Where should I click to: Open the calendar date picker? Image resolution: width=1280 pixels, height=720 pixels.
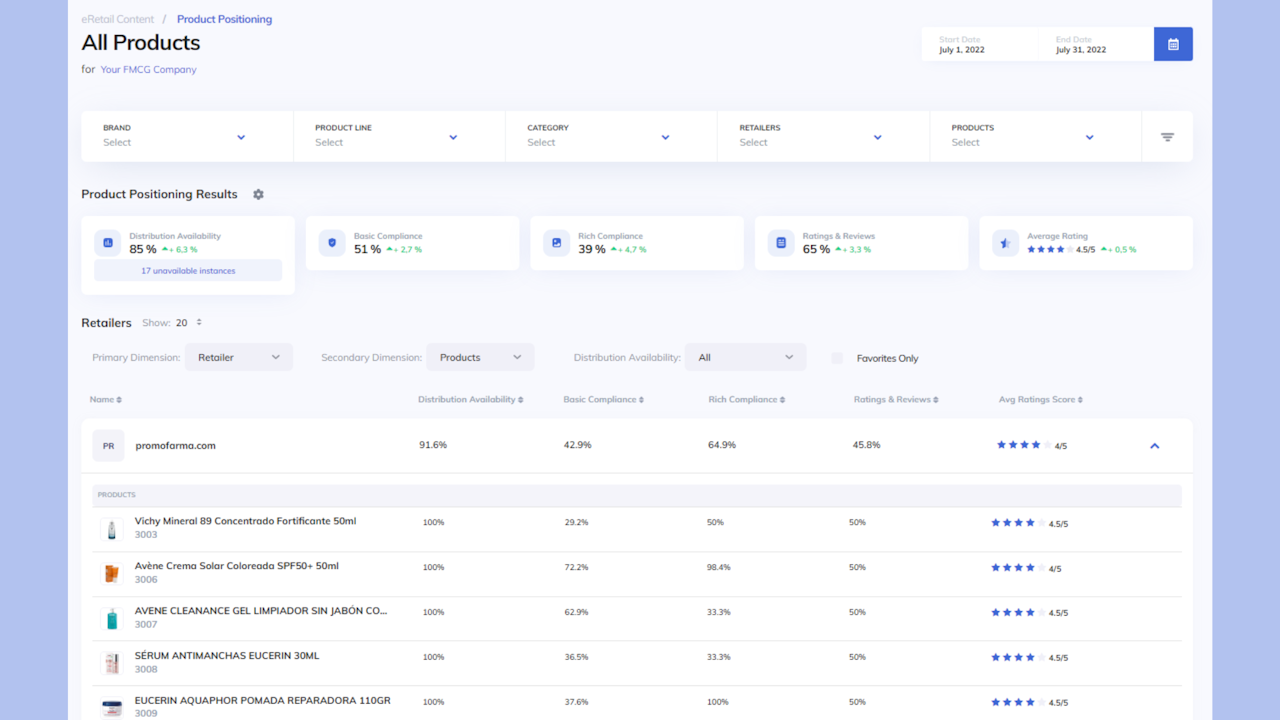click(x=1173, y=44)
